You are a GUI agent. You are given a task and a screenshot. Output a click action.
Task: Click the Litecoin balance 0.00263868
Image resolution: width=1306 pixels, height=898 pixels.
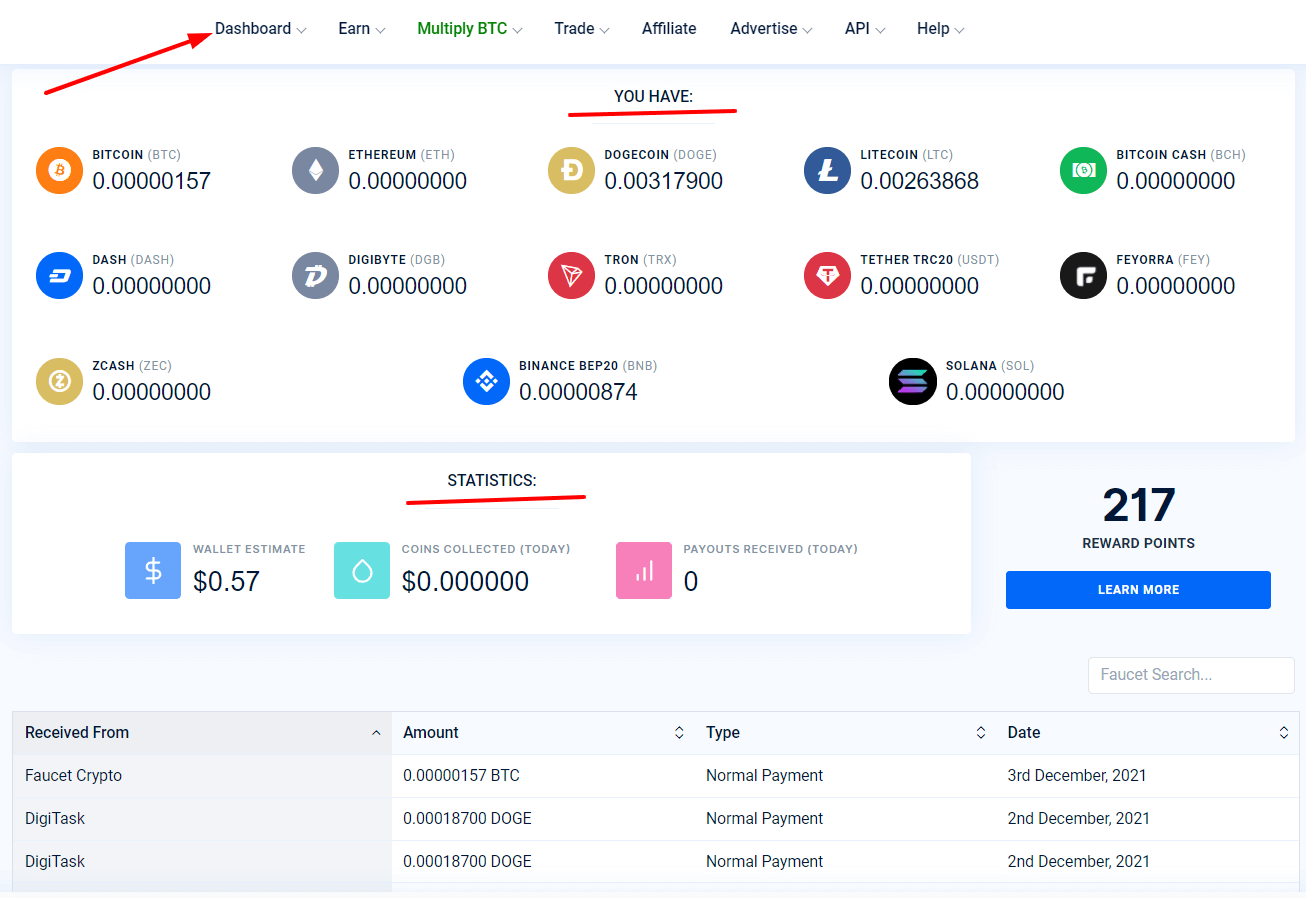tap(919, 181)
